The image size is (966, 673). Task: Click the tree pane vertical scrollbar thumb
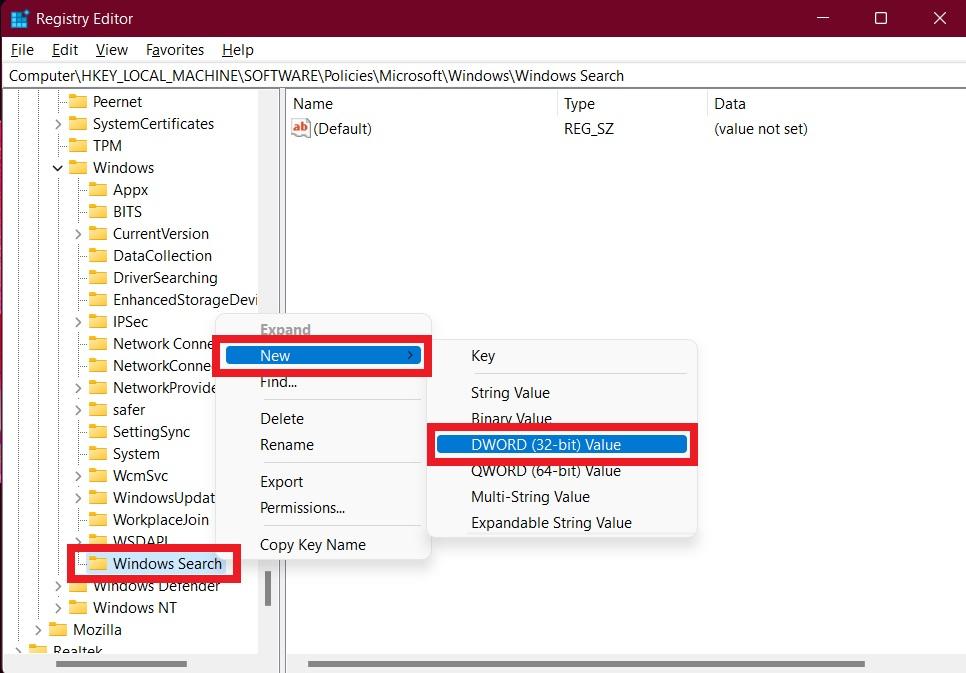[268, 588]
